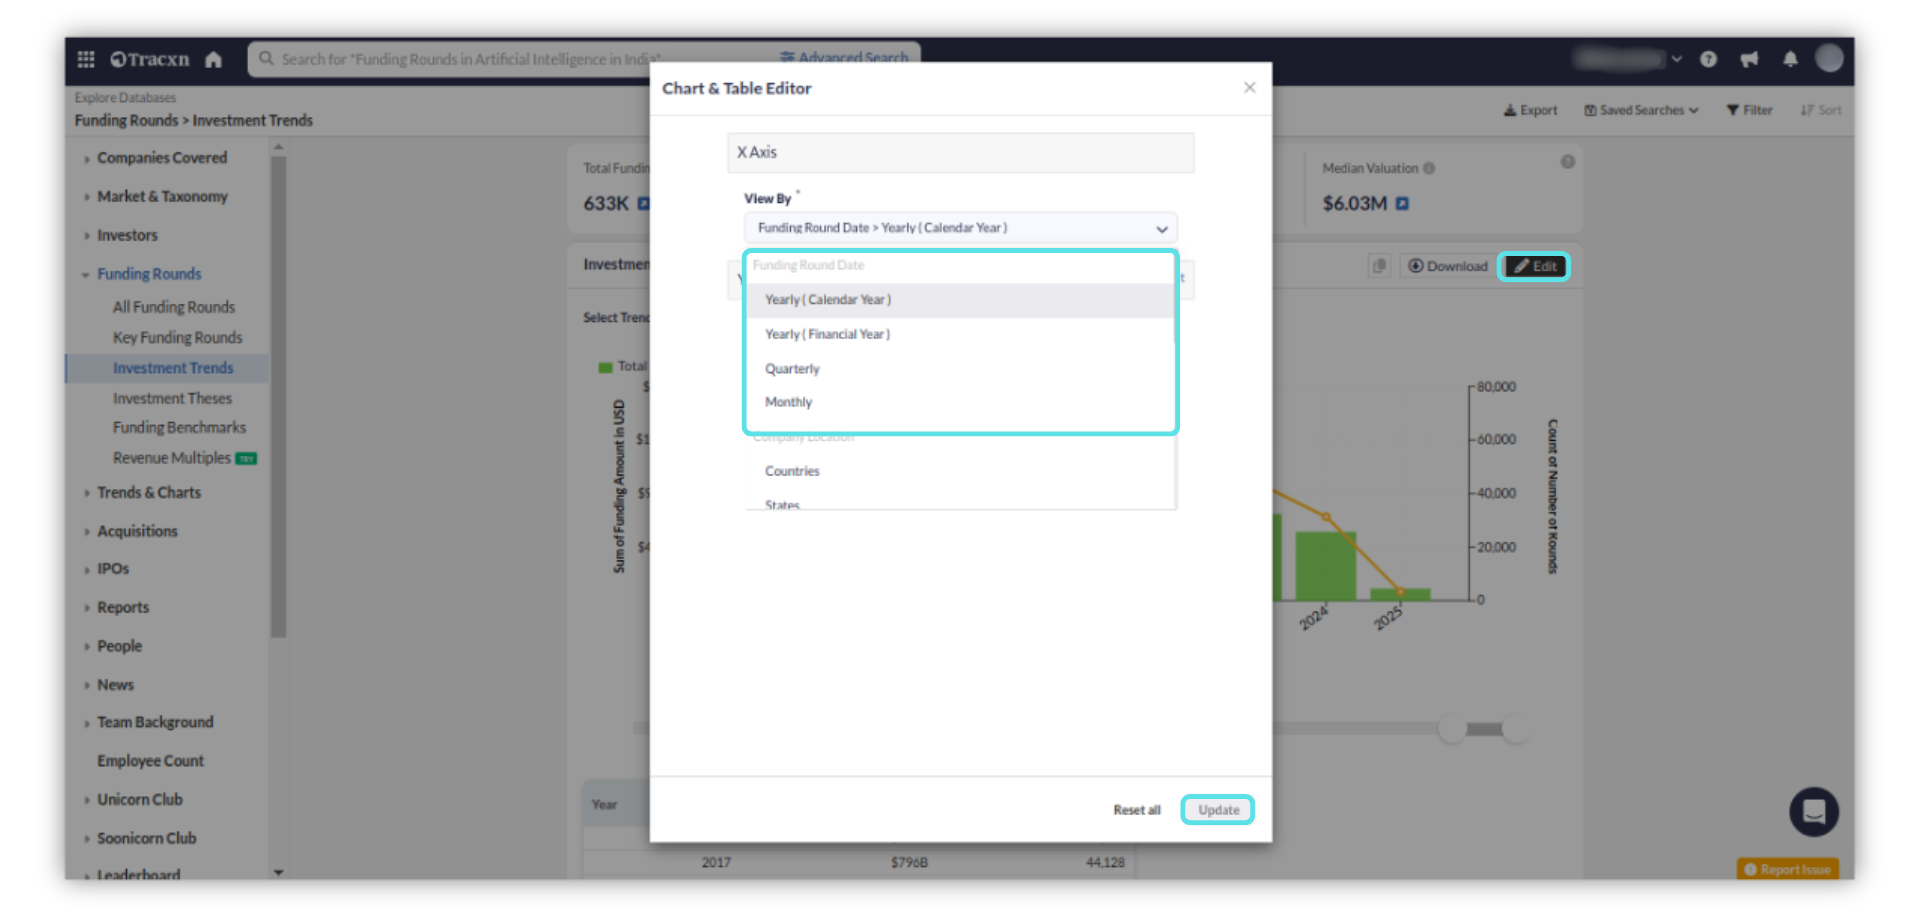This screenshot has height=917, width=1920.
Task: Open the Saved Searches dropdown
Action: [x=1641, y=110]
